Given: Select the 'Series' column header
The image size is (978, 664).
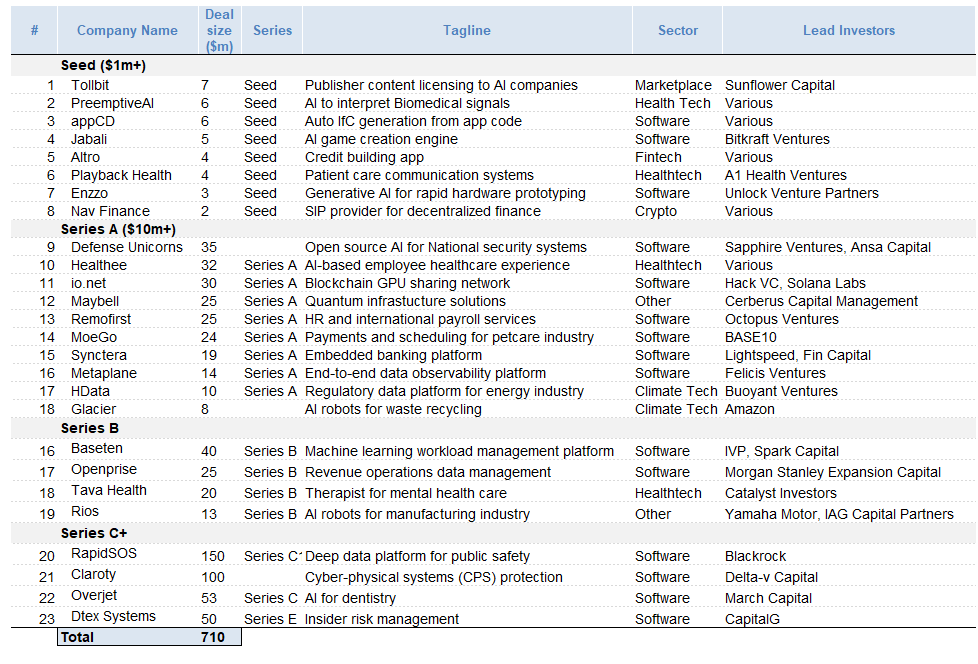Looking at the screenshot, I should [x=272, y=30].
